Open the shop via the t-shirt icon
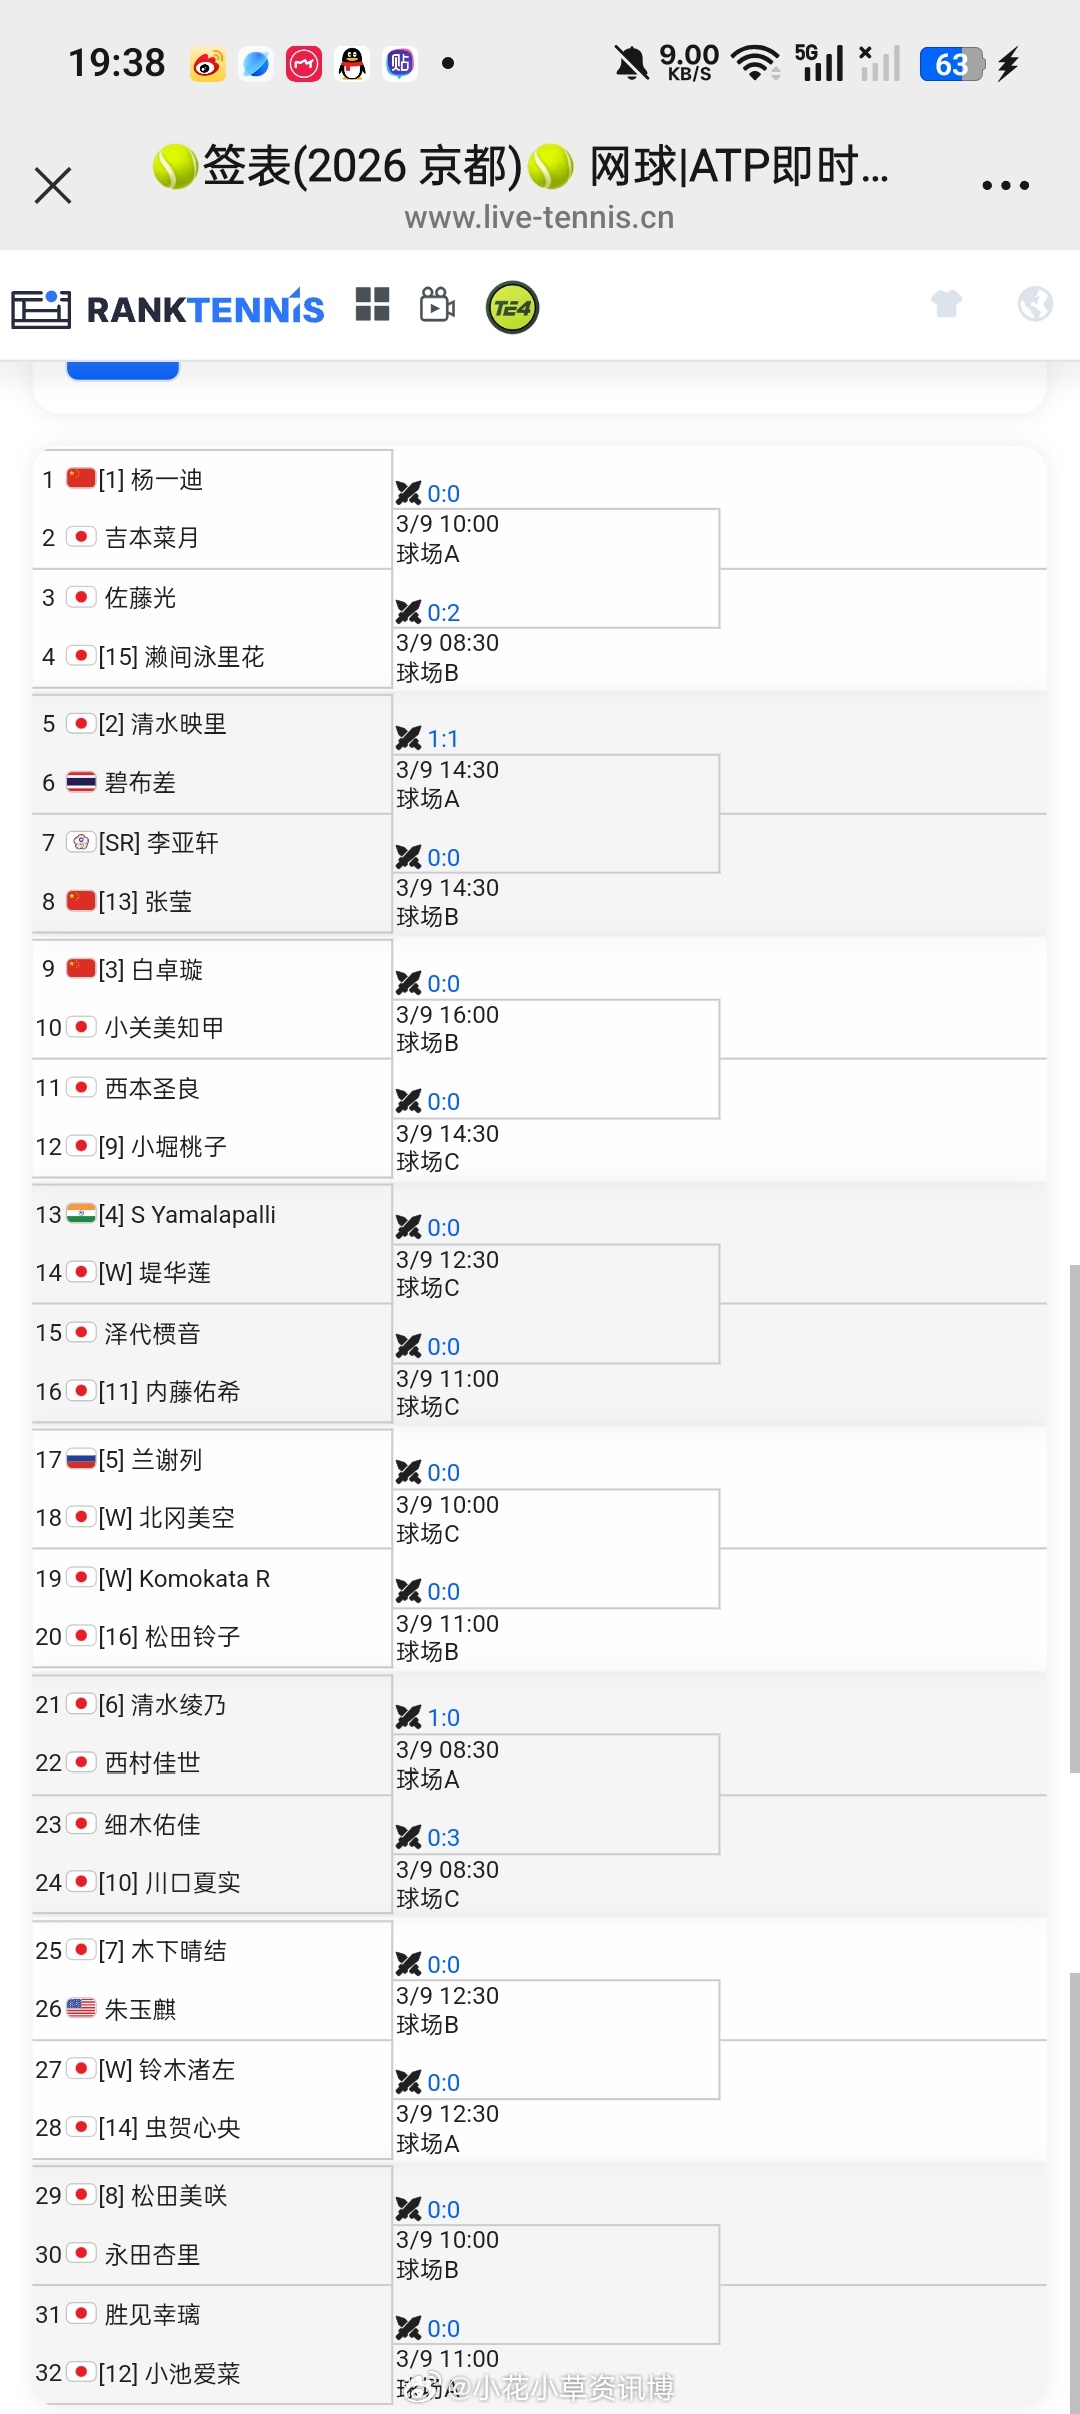Image resolution: width=1080 pixels, height=2414 pixels. (946, 305)
